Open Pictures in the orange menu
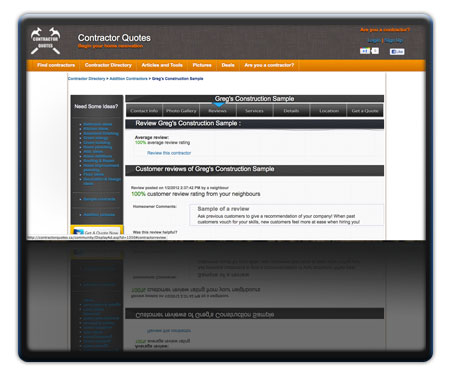Screen dimensions: 454x369 [202, 65]
